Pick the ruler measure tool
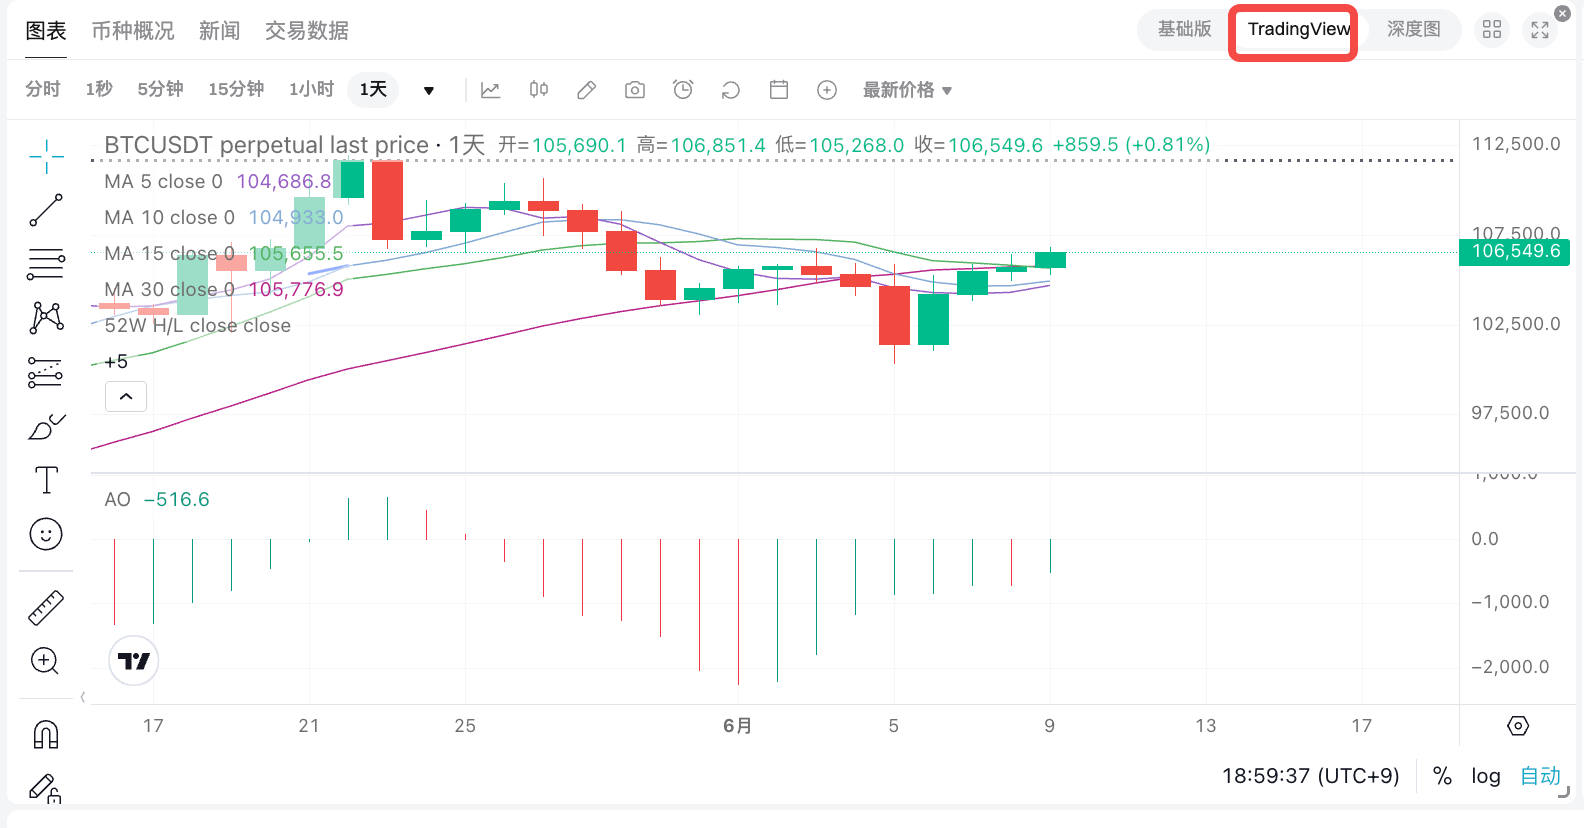 pos(46,607)
